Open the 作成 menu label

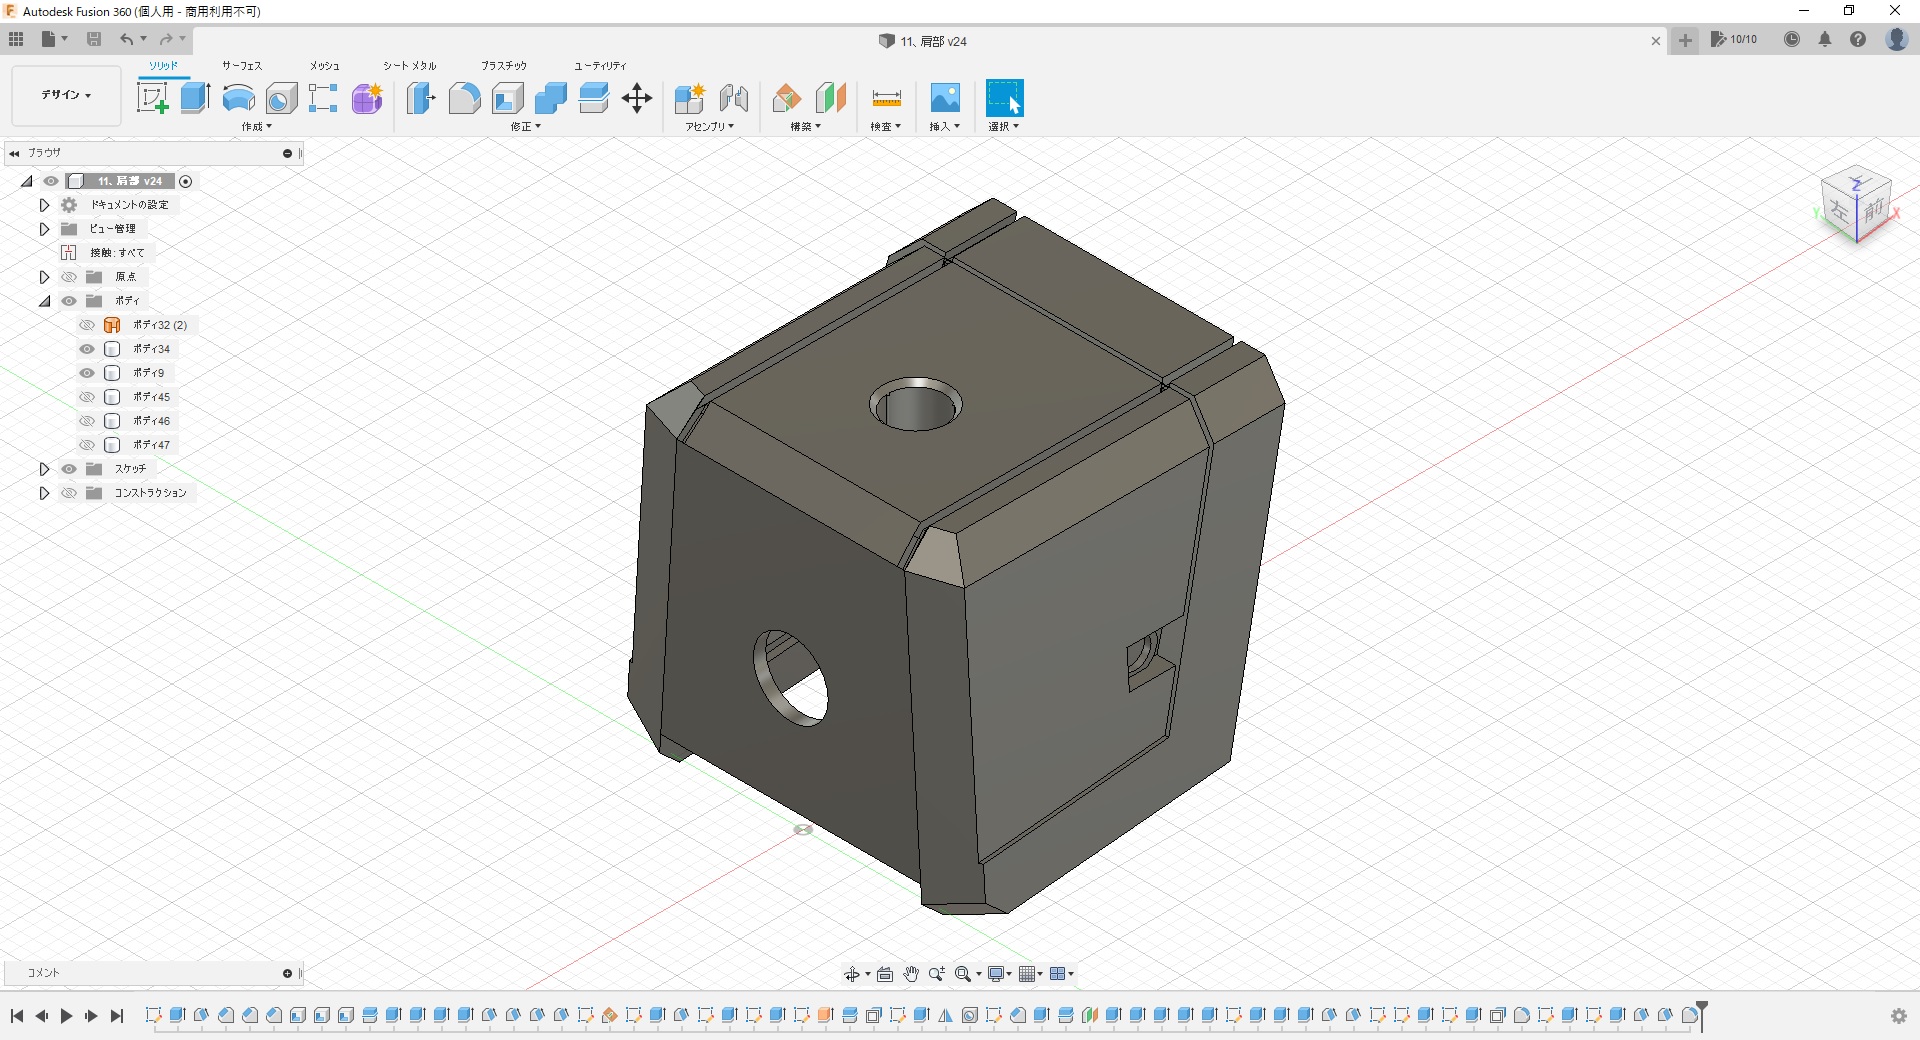[256, 127]
